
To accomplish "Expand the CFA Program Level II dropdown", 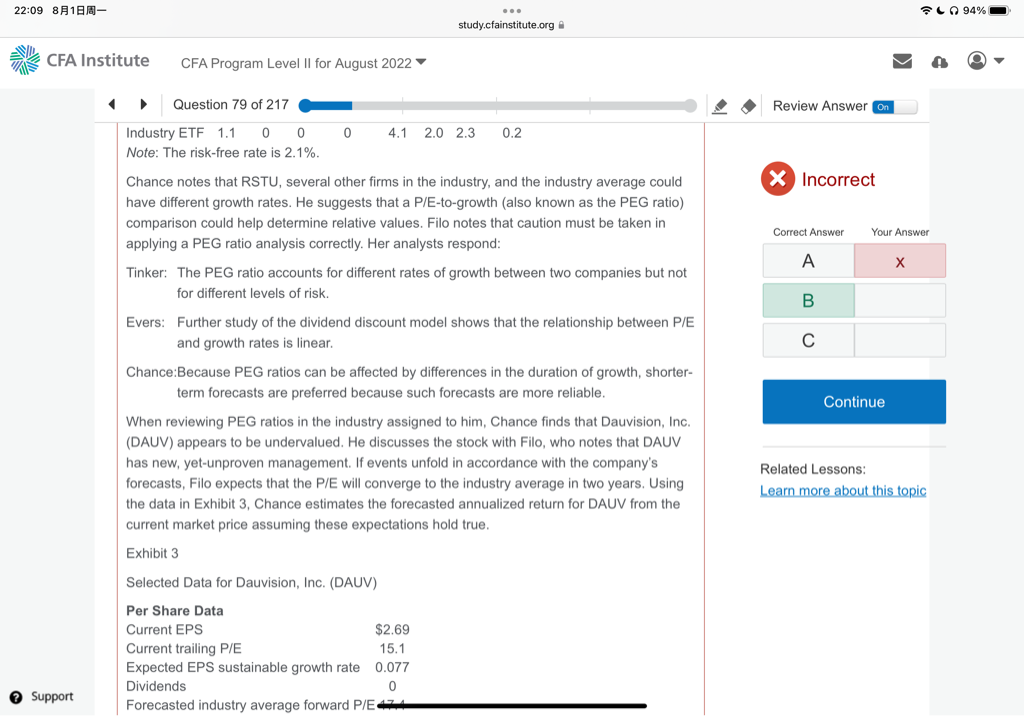I will (303, 63).
